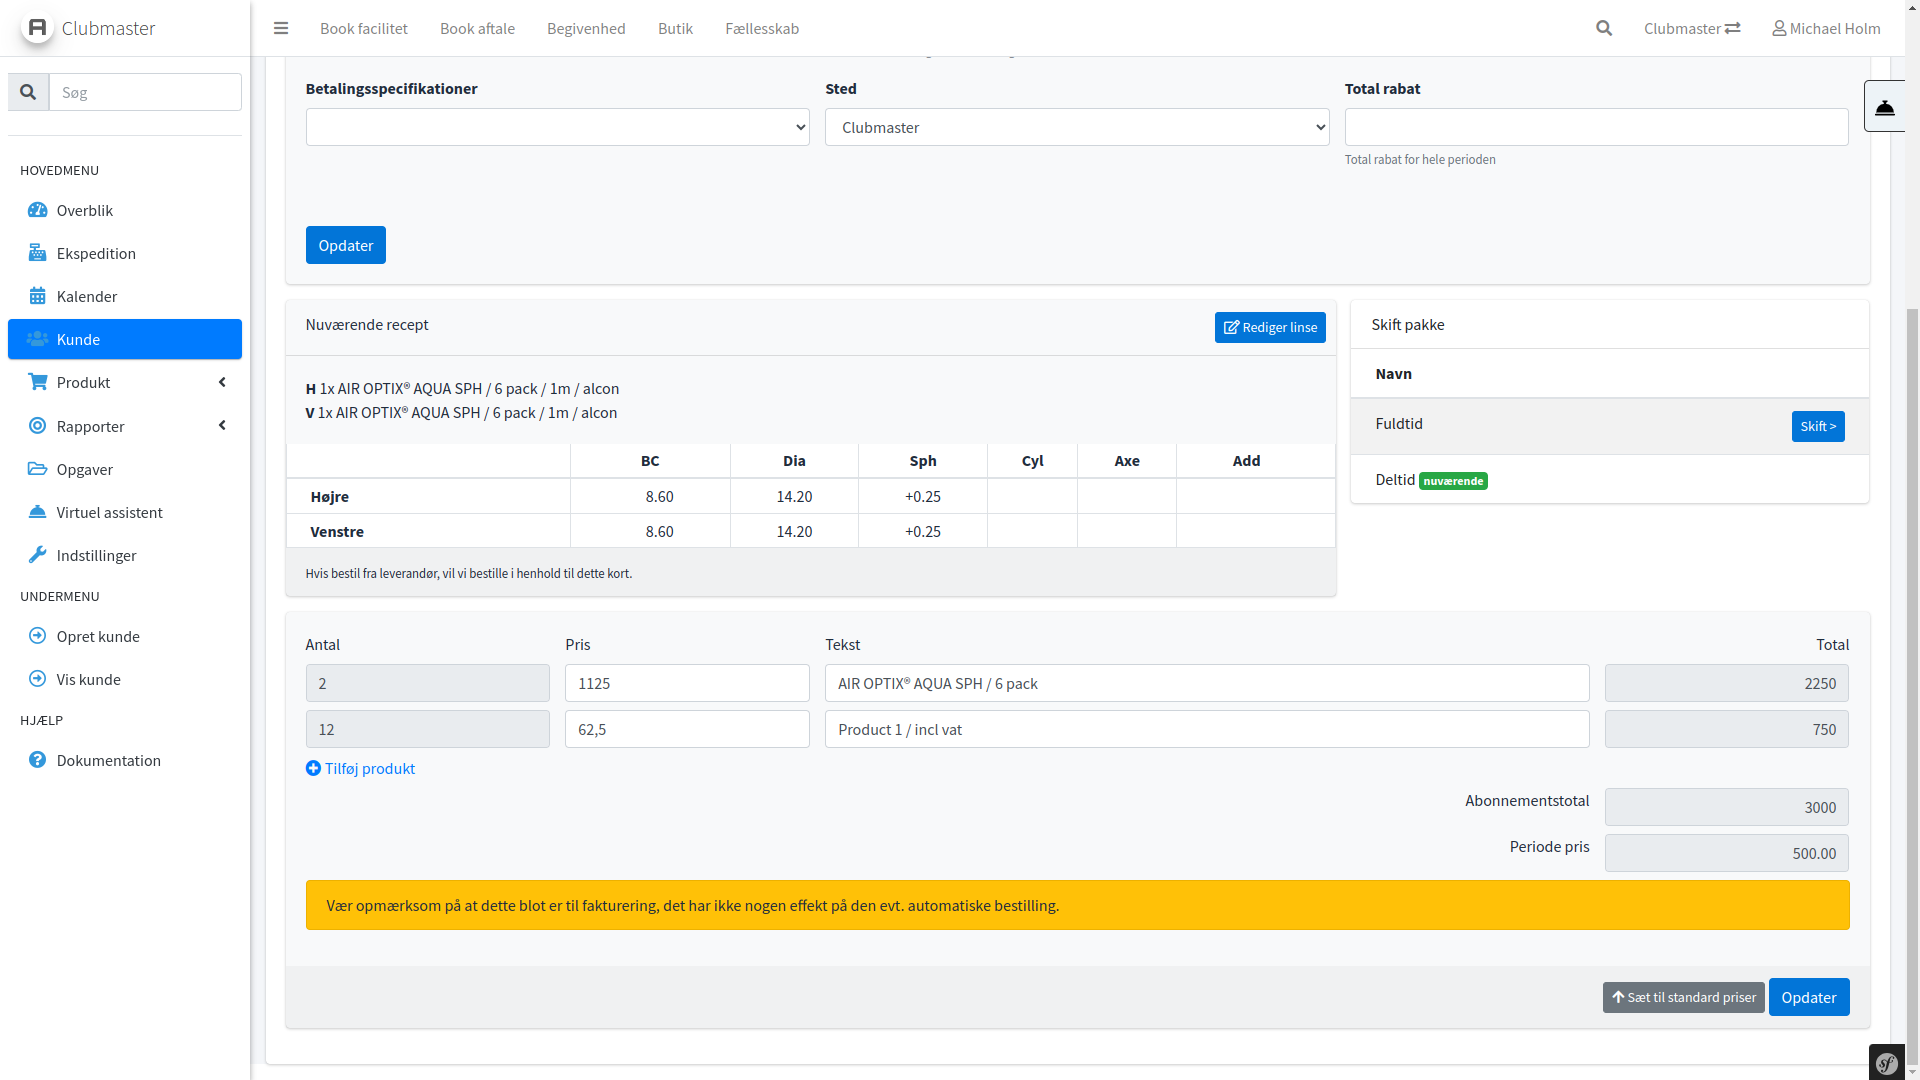Click the hamburger menu icon in top bar
This screenshot has height=1080, width=1920.
pos(281,28)
